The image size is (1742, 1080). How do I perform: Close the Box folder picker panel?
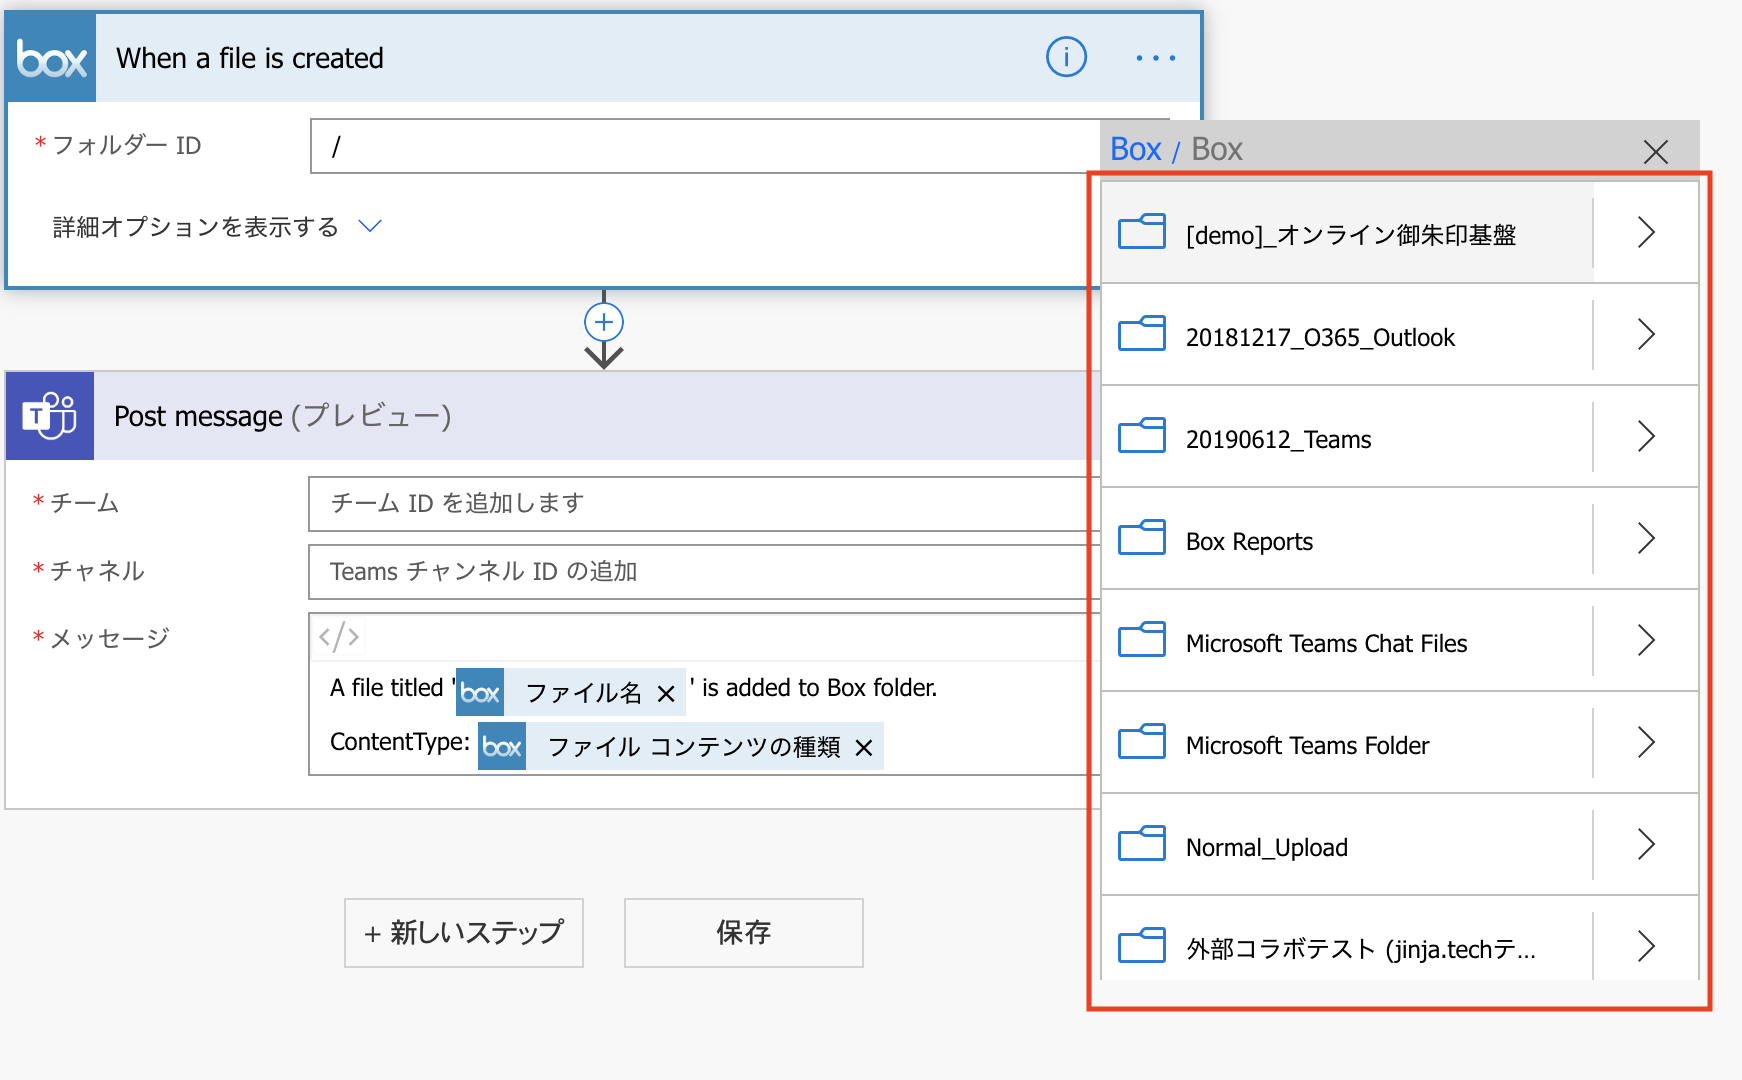(1657, 151)
